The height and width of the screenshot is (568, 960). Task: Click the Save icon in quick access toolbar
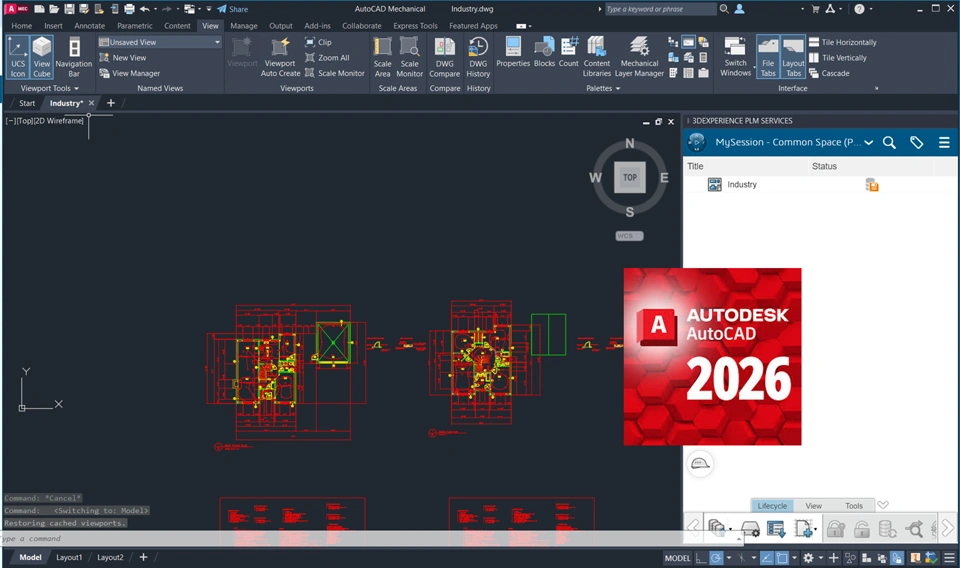coord(69,9)
